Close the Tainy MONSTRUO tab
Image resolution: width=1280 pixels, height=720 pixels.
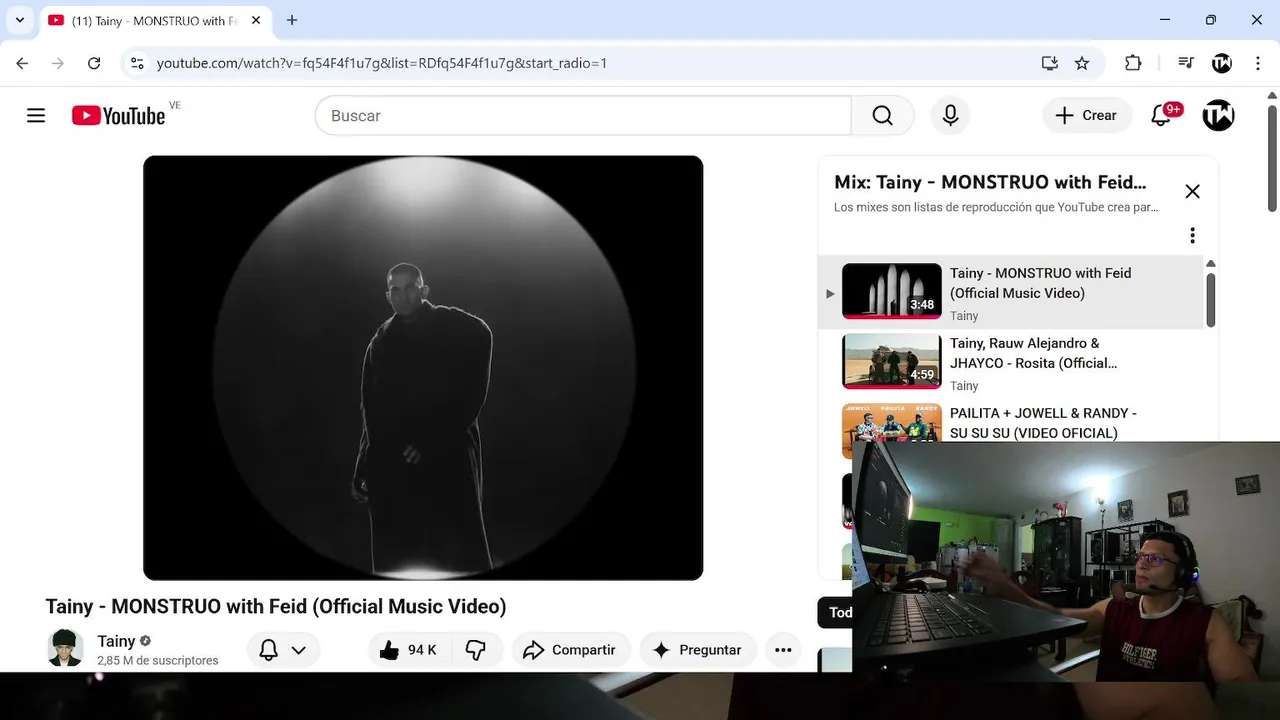click(x=255, y=20)
